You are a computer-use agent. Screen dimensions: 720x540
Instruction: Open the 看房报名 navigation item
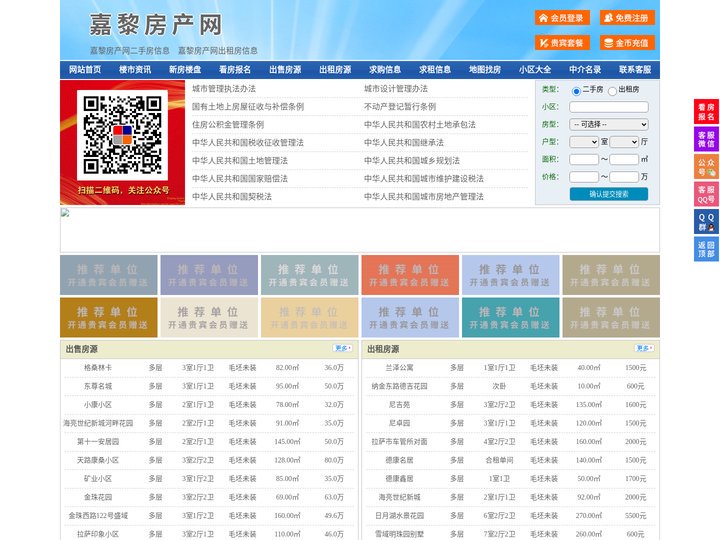tap(235, 70)
